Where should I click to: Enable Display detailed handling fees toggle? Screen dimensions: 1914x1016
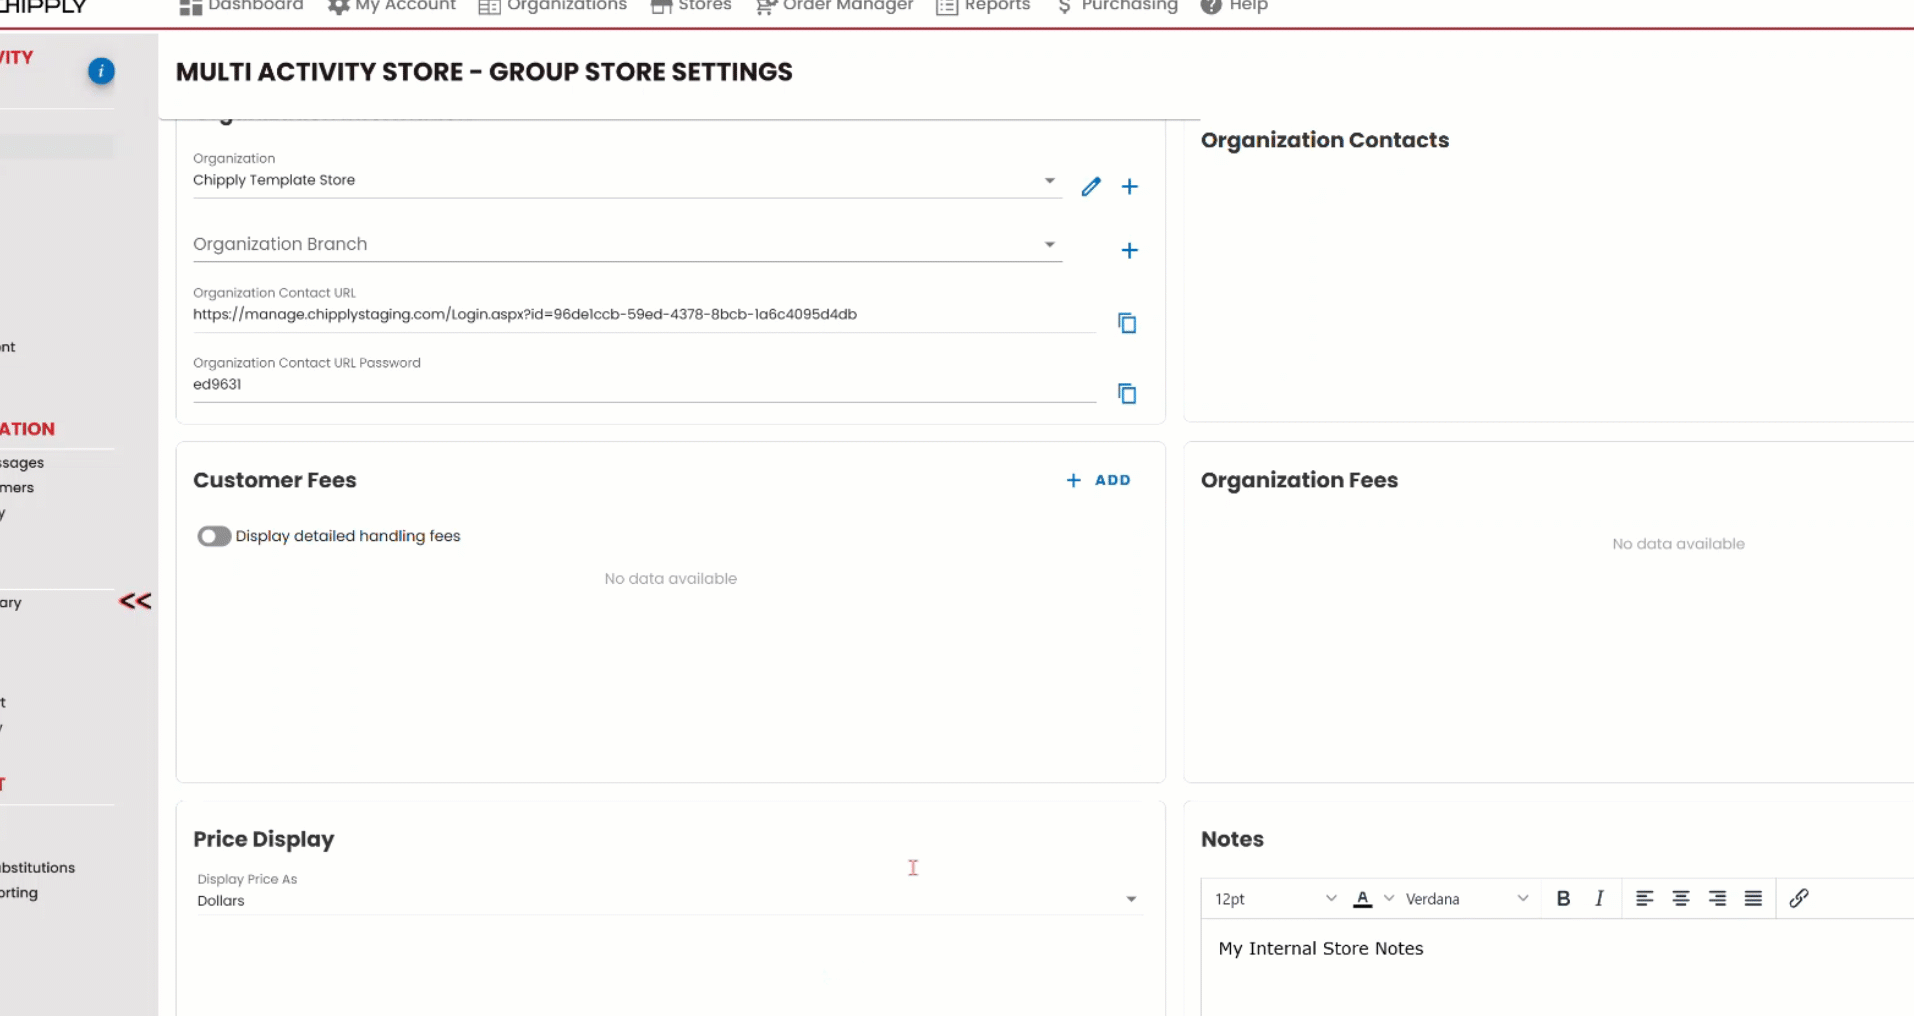[x=214, y=536]
